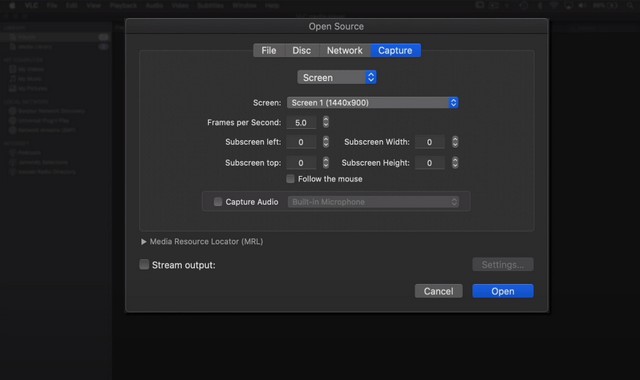Open the VLC menu in menu bar
This screenshot has height=380, width=640.
point(31,5)
